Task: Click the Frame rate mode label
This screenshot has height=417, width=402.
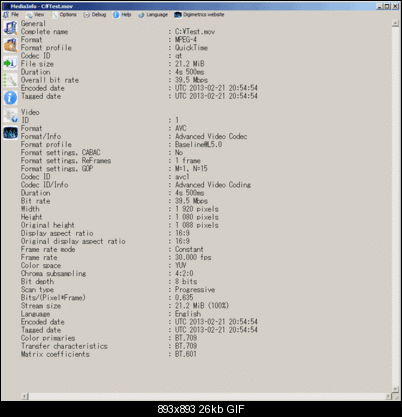Action: pos(48,249)
